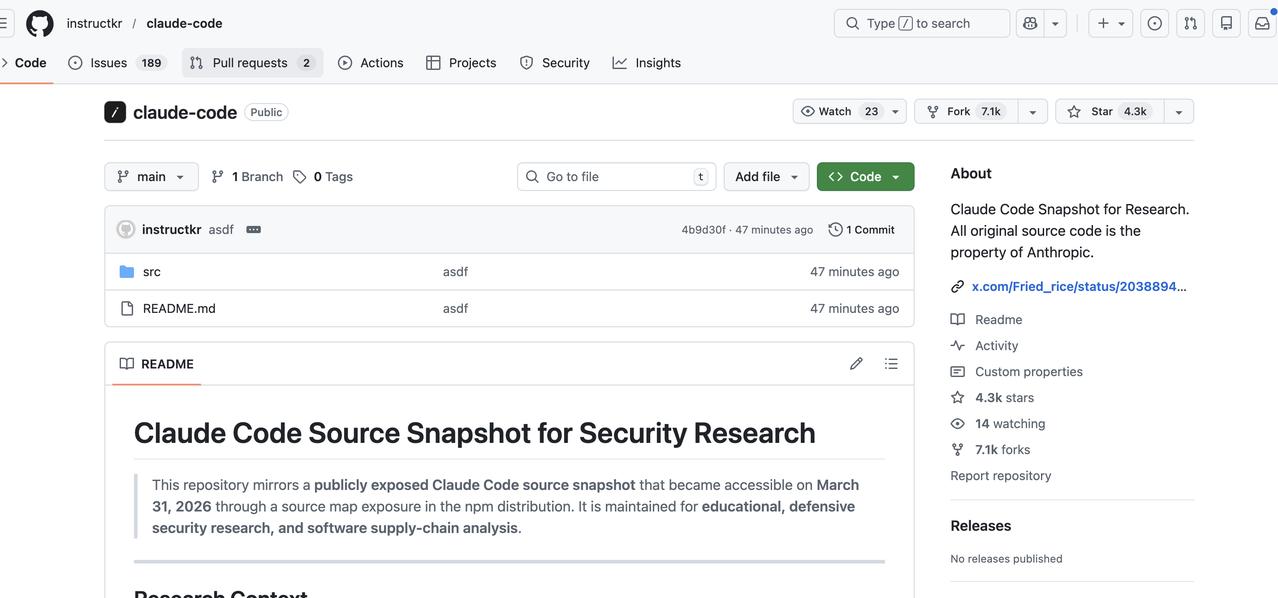Open the Copilot chat icon

pyautogui.click(x=1030, y=23)
